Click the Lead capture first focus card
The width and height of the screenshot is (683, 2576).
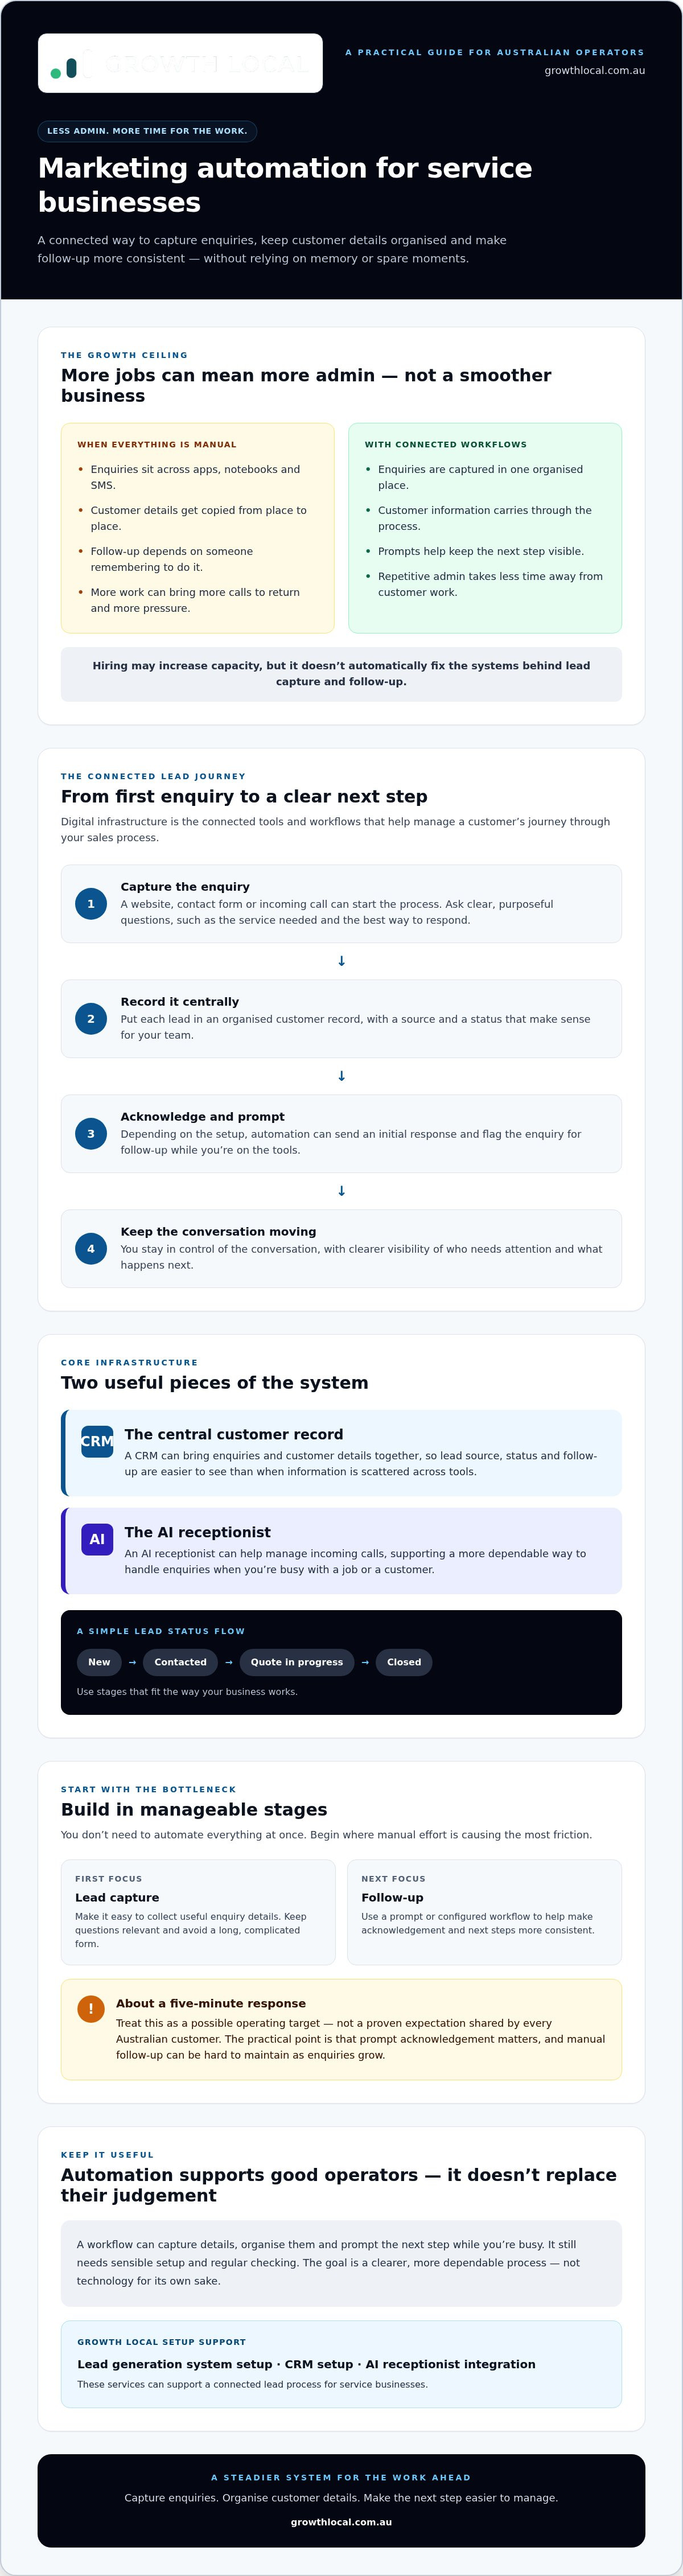point(198,1912)
